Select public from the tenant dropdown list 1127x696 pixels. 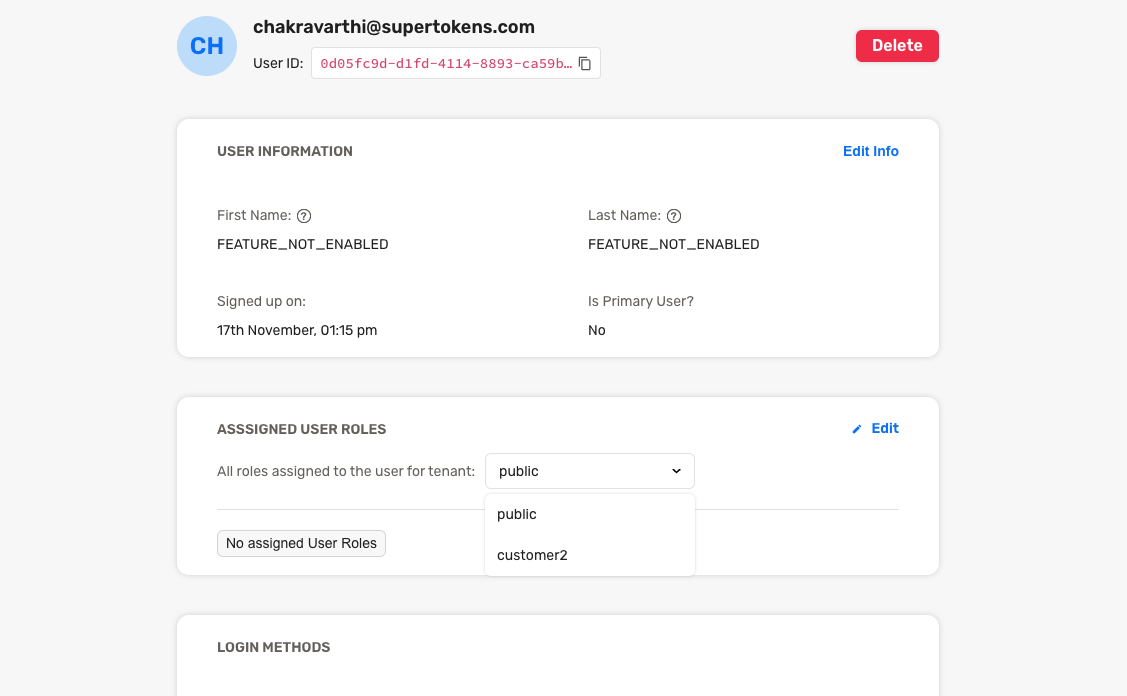click(516, 514)
